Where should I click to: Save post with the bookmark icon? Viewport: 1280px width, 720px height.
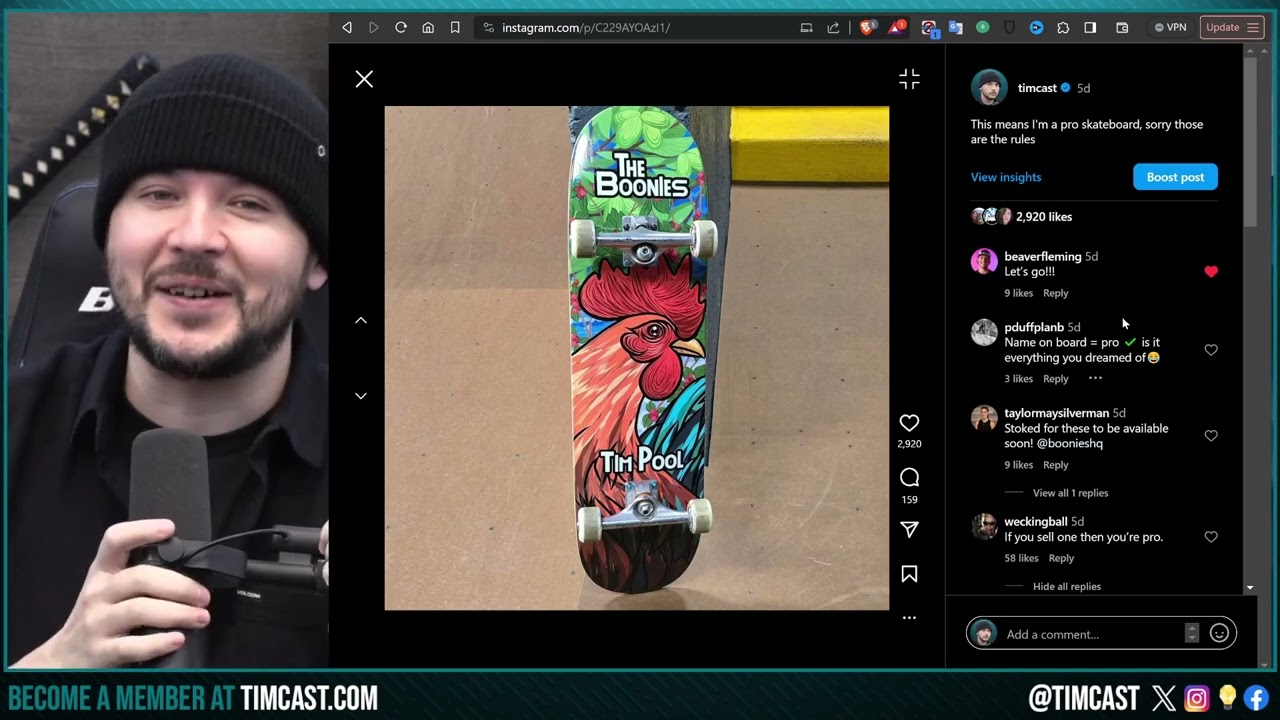[909, 574]
